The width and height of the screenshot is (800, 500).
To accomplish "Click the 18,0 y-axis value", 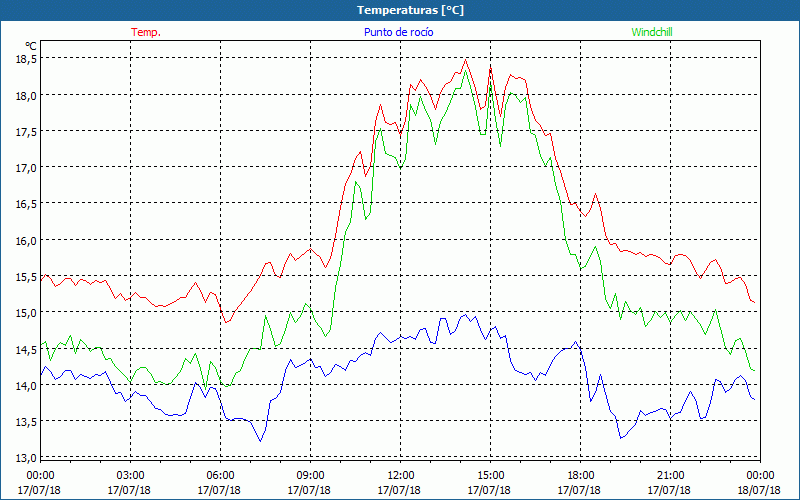I will click(26, 95).
